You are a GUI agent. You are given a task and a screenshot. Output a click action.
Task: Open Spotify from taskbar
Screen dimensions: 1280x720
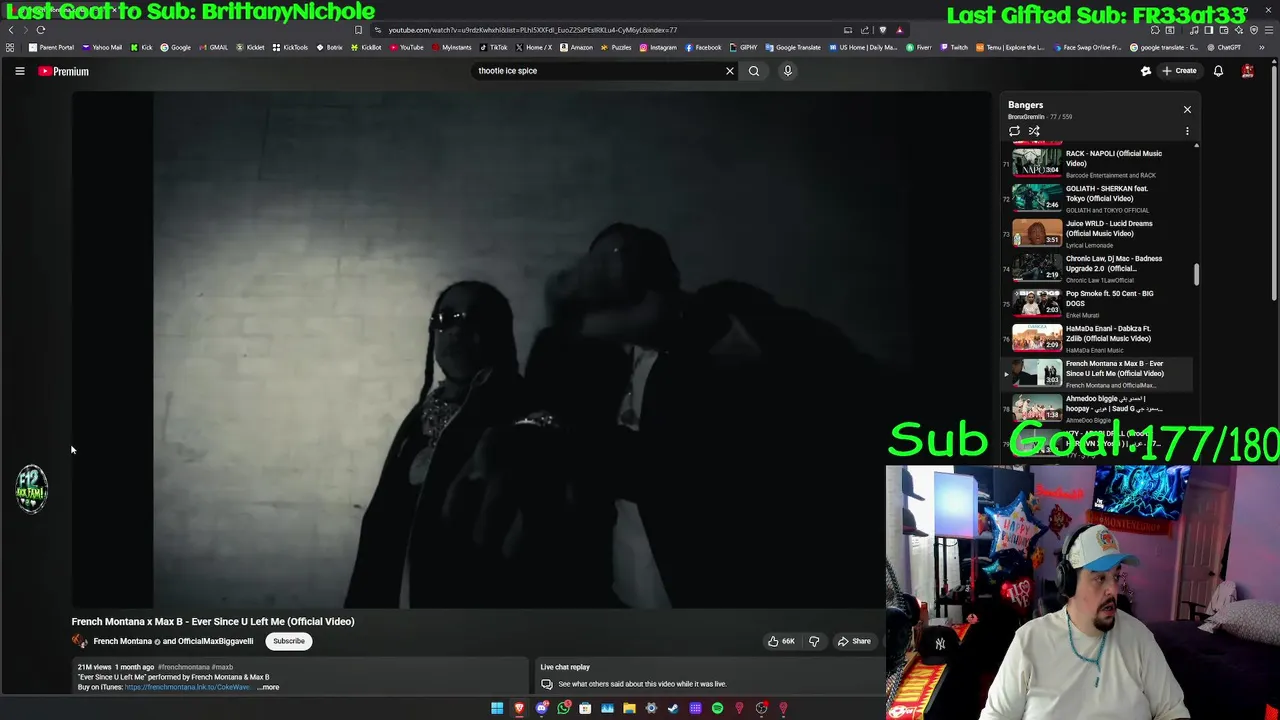click(717, 708)
